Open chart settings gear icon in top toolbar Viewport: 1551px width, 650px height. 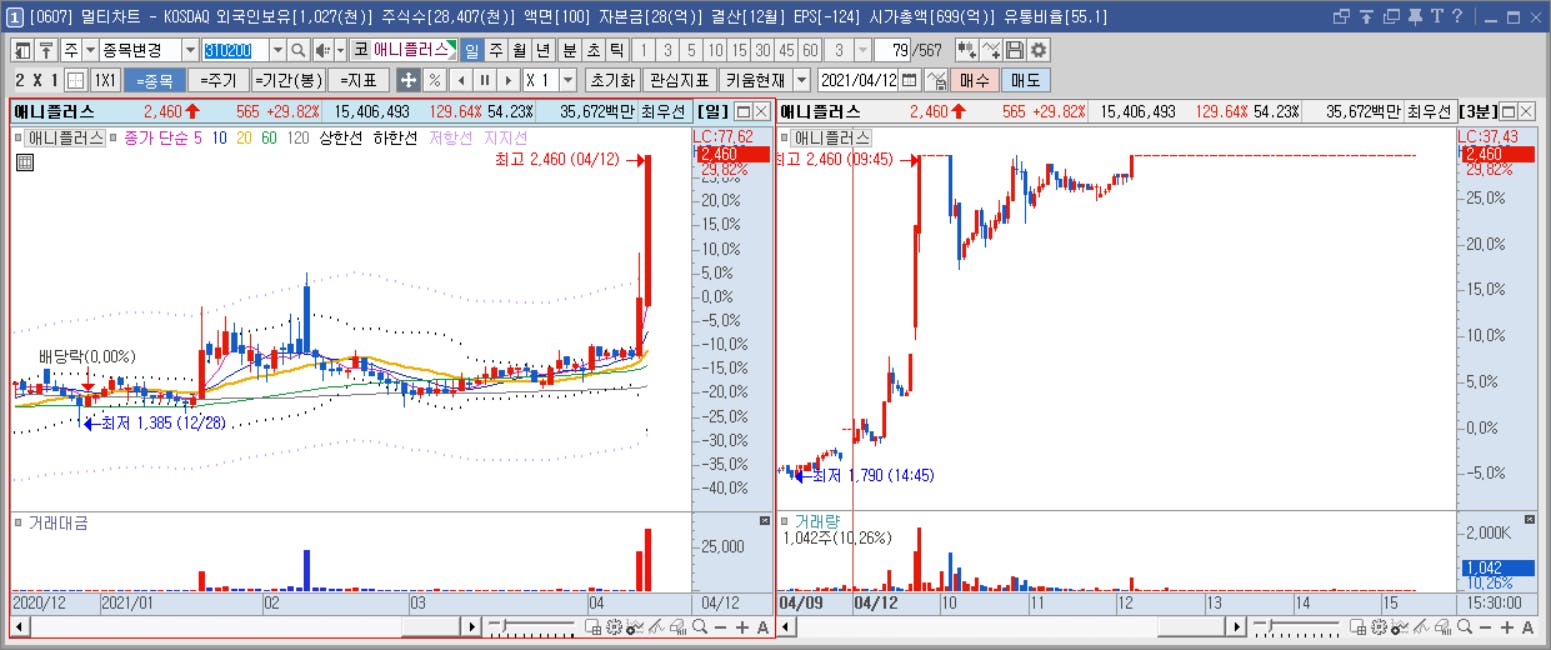(x=1039, y=50)
